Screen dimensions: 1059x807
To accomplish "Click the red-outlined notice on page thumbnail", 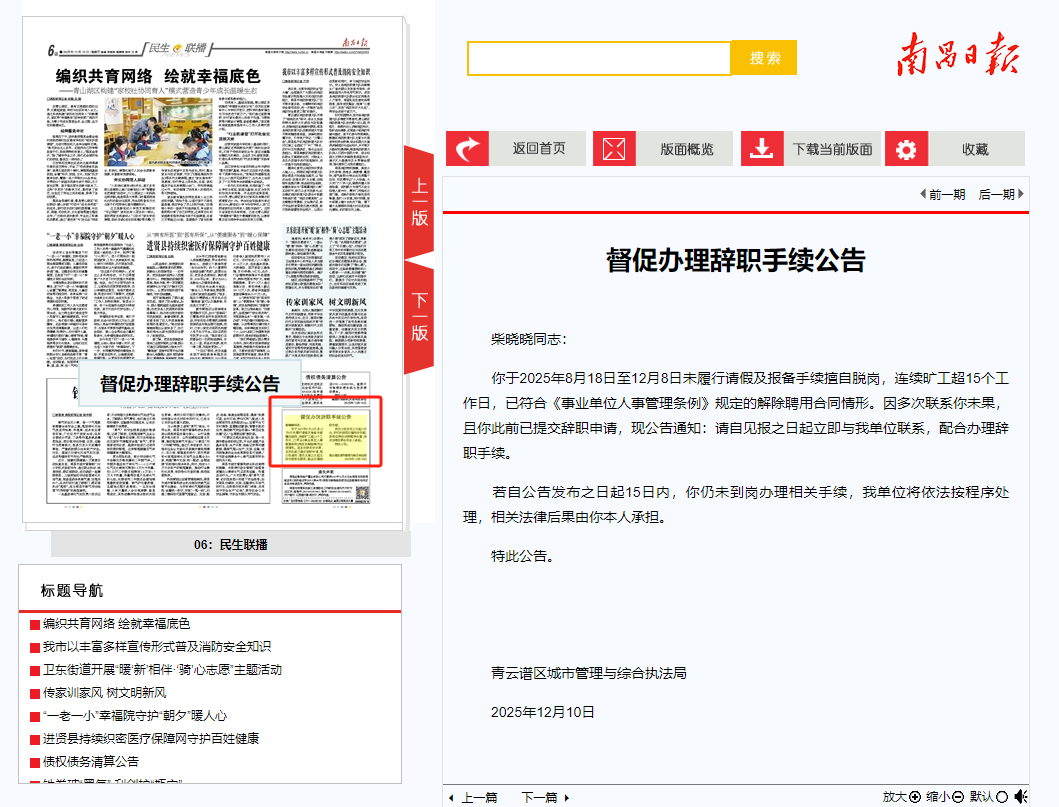I will click(326, 433).
